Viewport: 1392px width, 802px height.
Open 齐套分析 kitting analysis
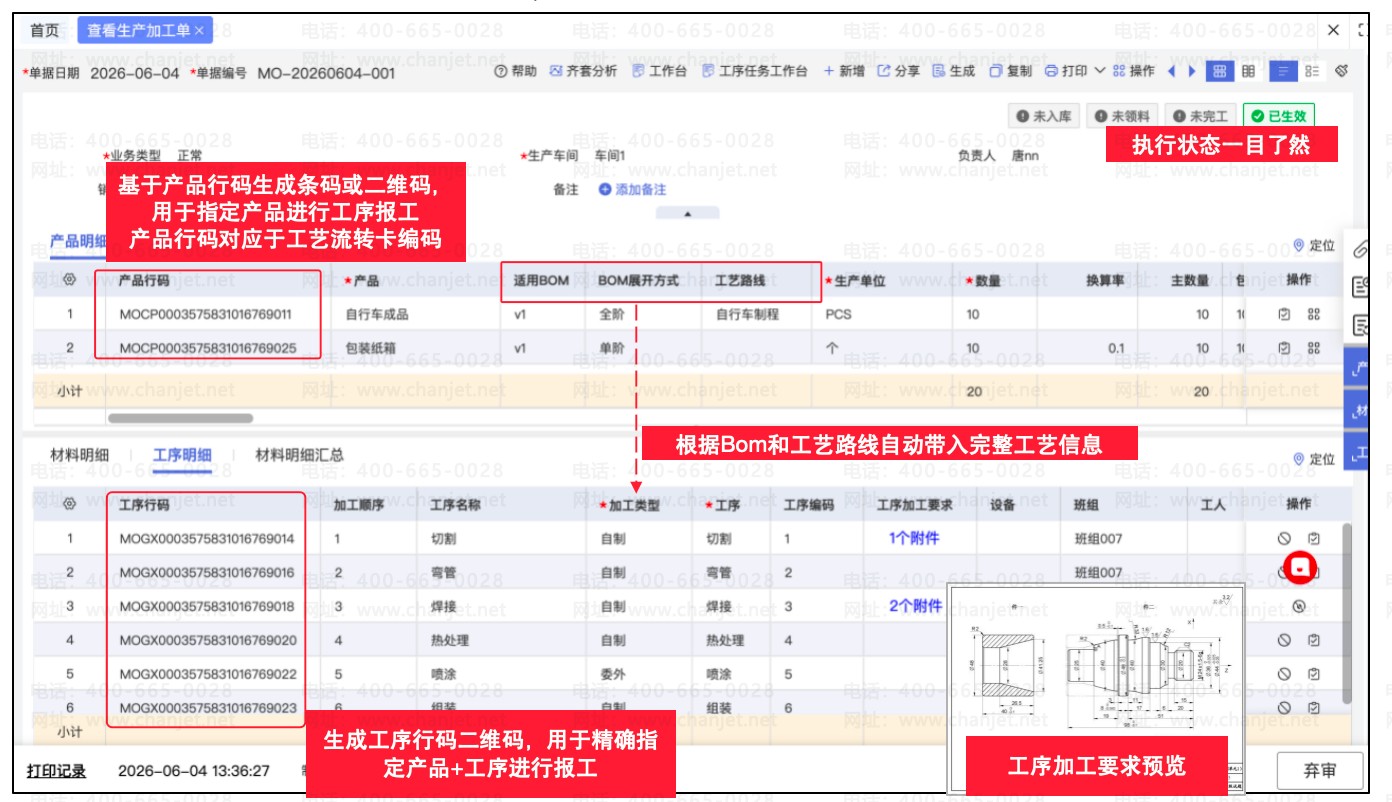click(x=583, y=72)
